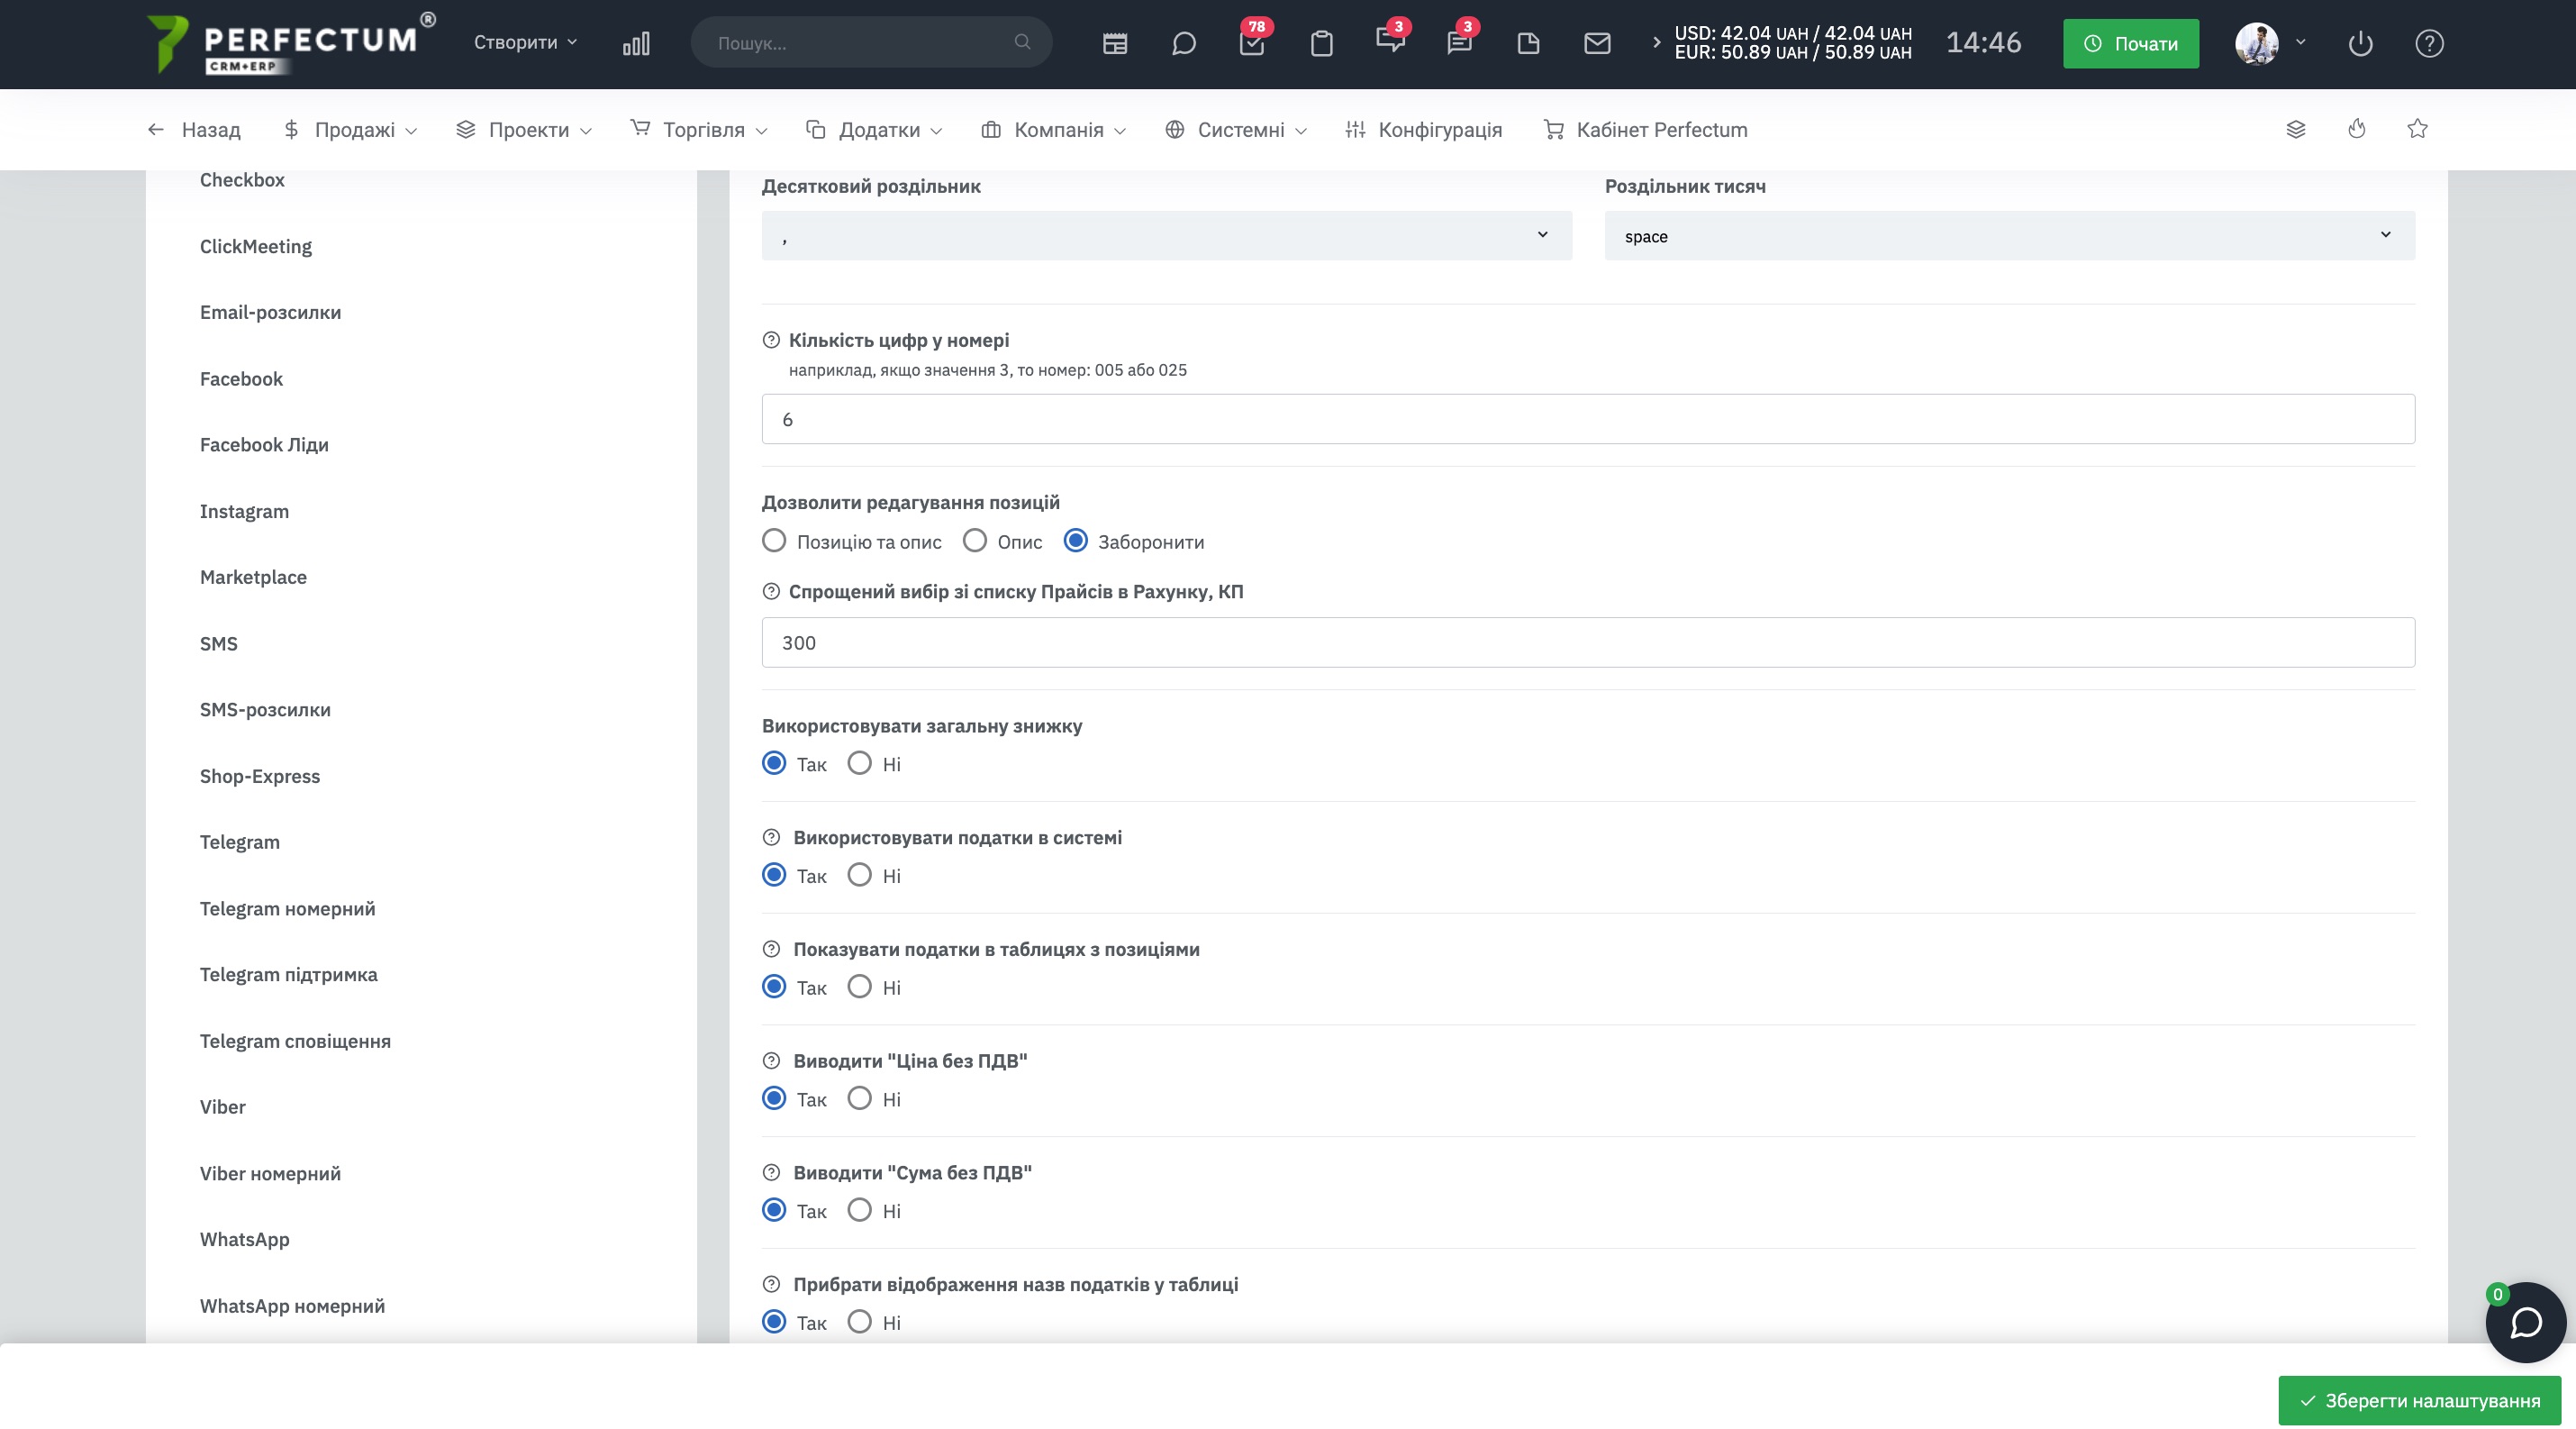Open the Роздільник тисяч dropdown

coord(2009,235)
